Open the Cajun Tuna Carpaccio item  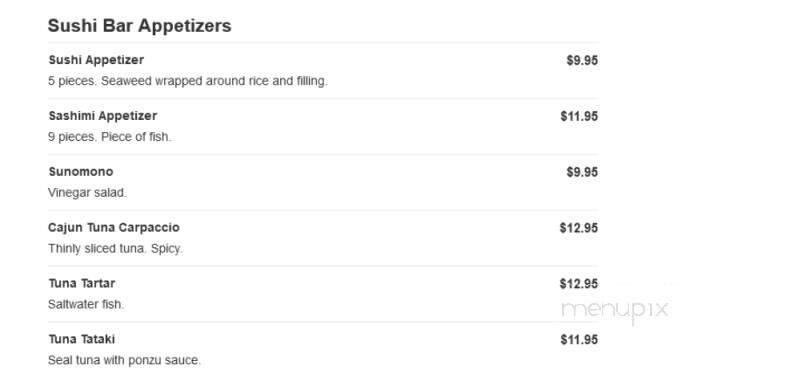pyautogui.click(x=114, y=227)
